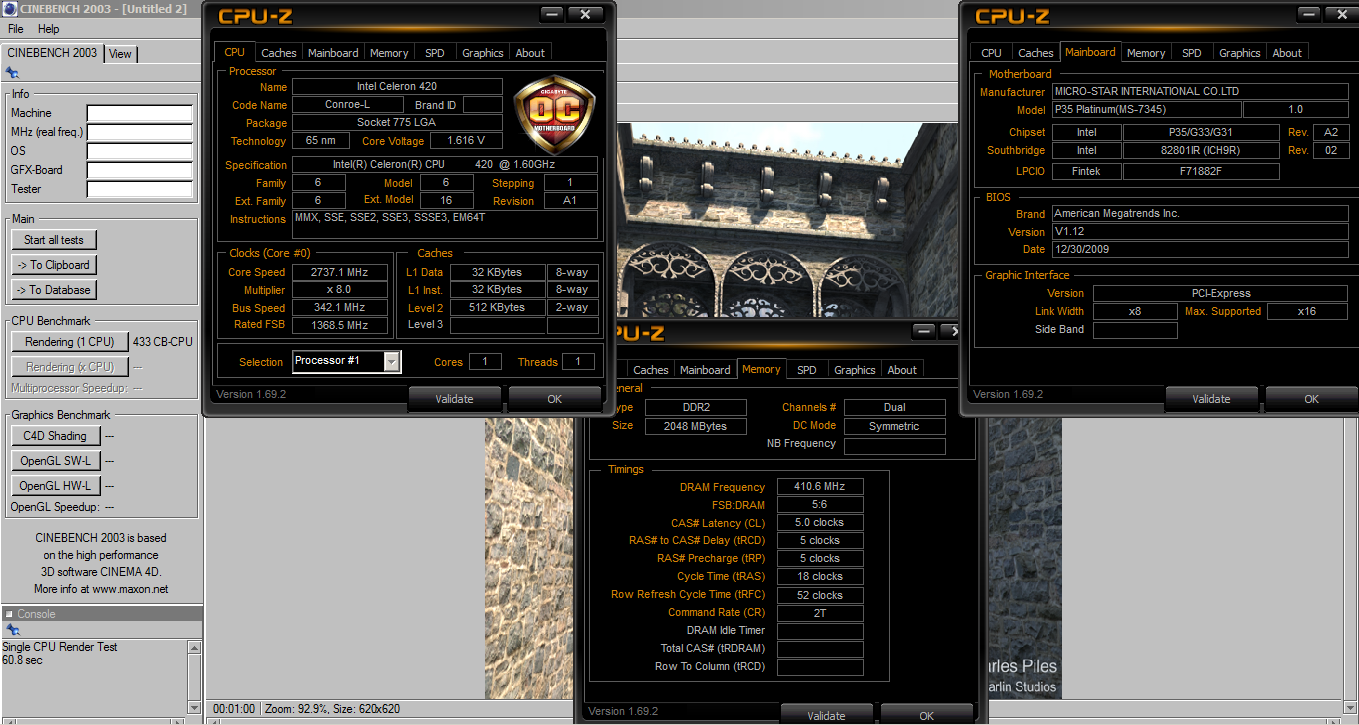Open SPD tab in right CPU-Z window
Image resolution: width=1359 pixels, height=725 pixels.
tap(1192, 53)
